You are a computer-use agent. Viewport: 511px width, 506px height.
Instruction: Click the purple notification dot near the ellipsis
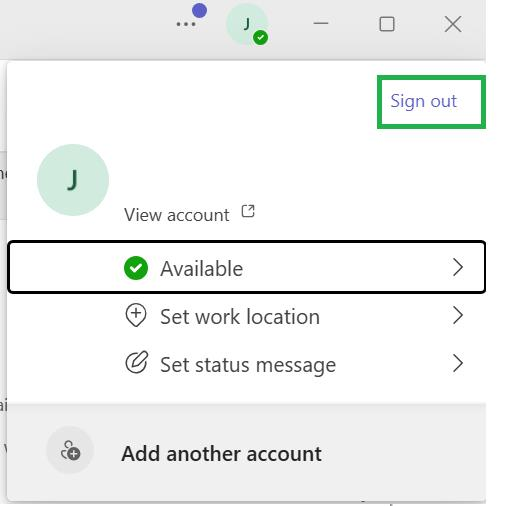tap(199, 11)
